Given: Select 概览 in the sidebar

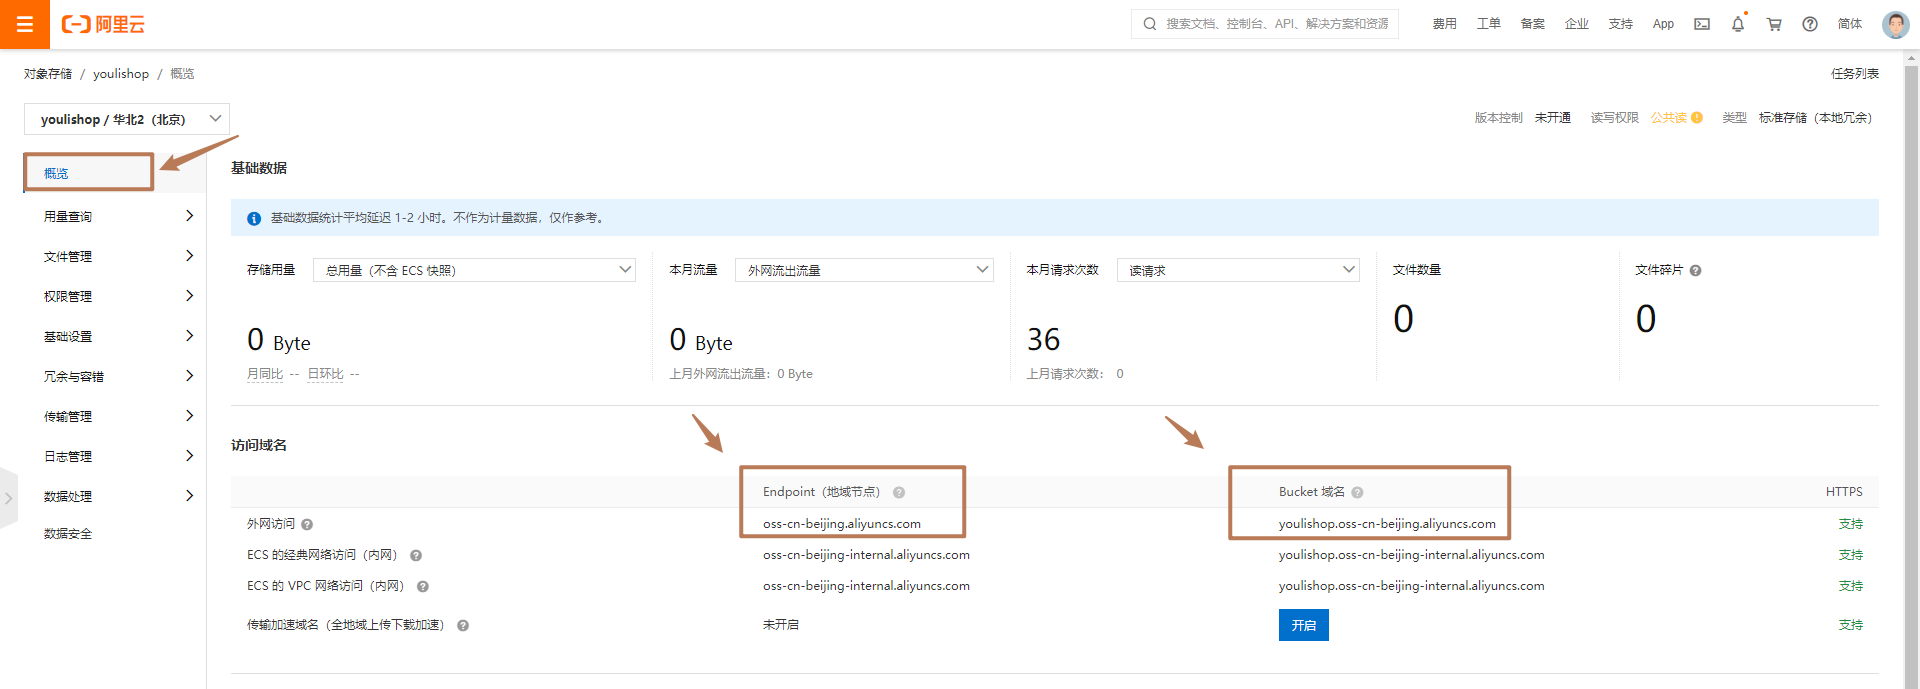Looking at the screenshot, I should [x=57, y=173].
